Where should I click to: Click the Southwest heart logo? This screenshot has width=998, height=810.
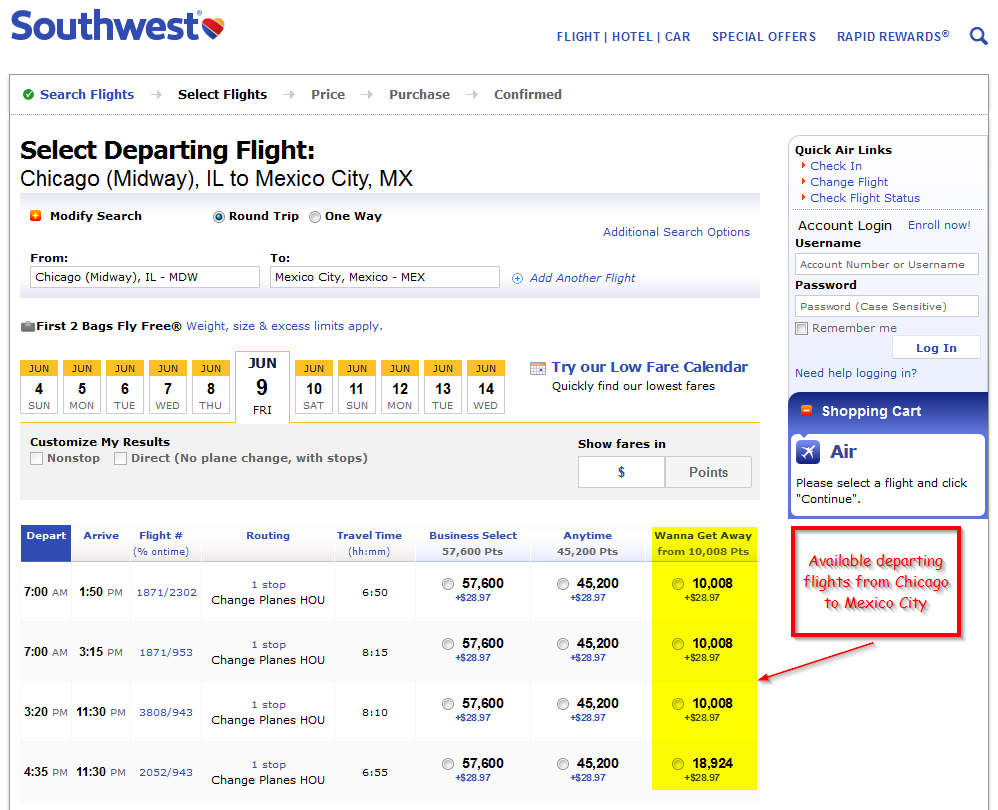pyautogui.click(x=213, y=27)
